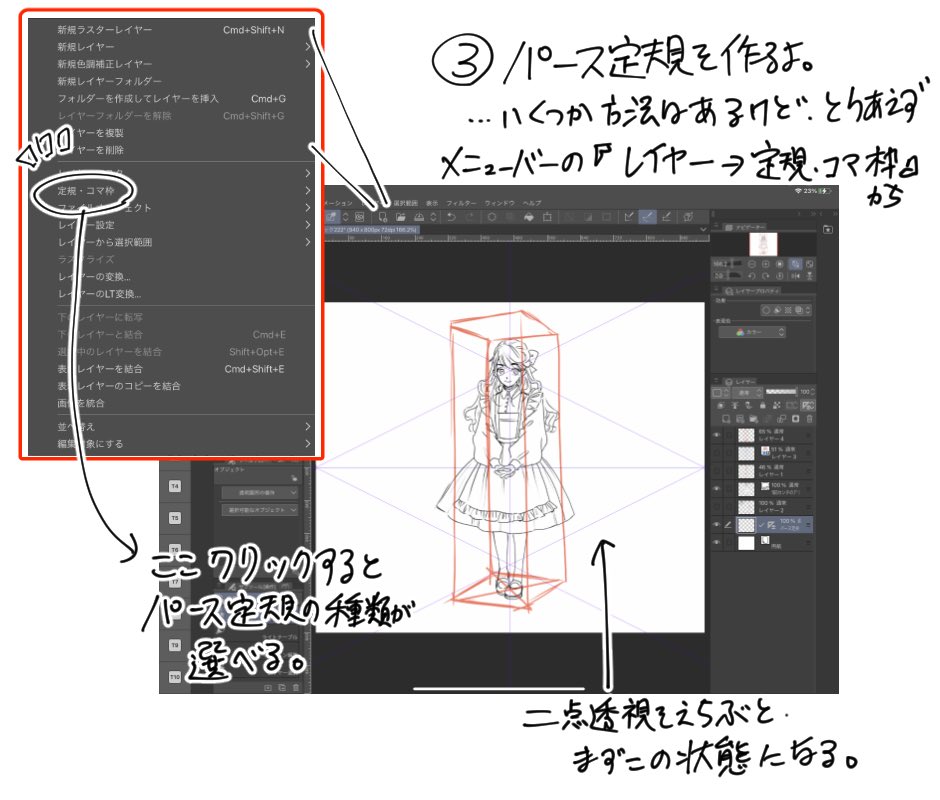Show レイヤー1 using its visibility box
The width and height of the screenshot is (940, 800).
[716, 471]
